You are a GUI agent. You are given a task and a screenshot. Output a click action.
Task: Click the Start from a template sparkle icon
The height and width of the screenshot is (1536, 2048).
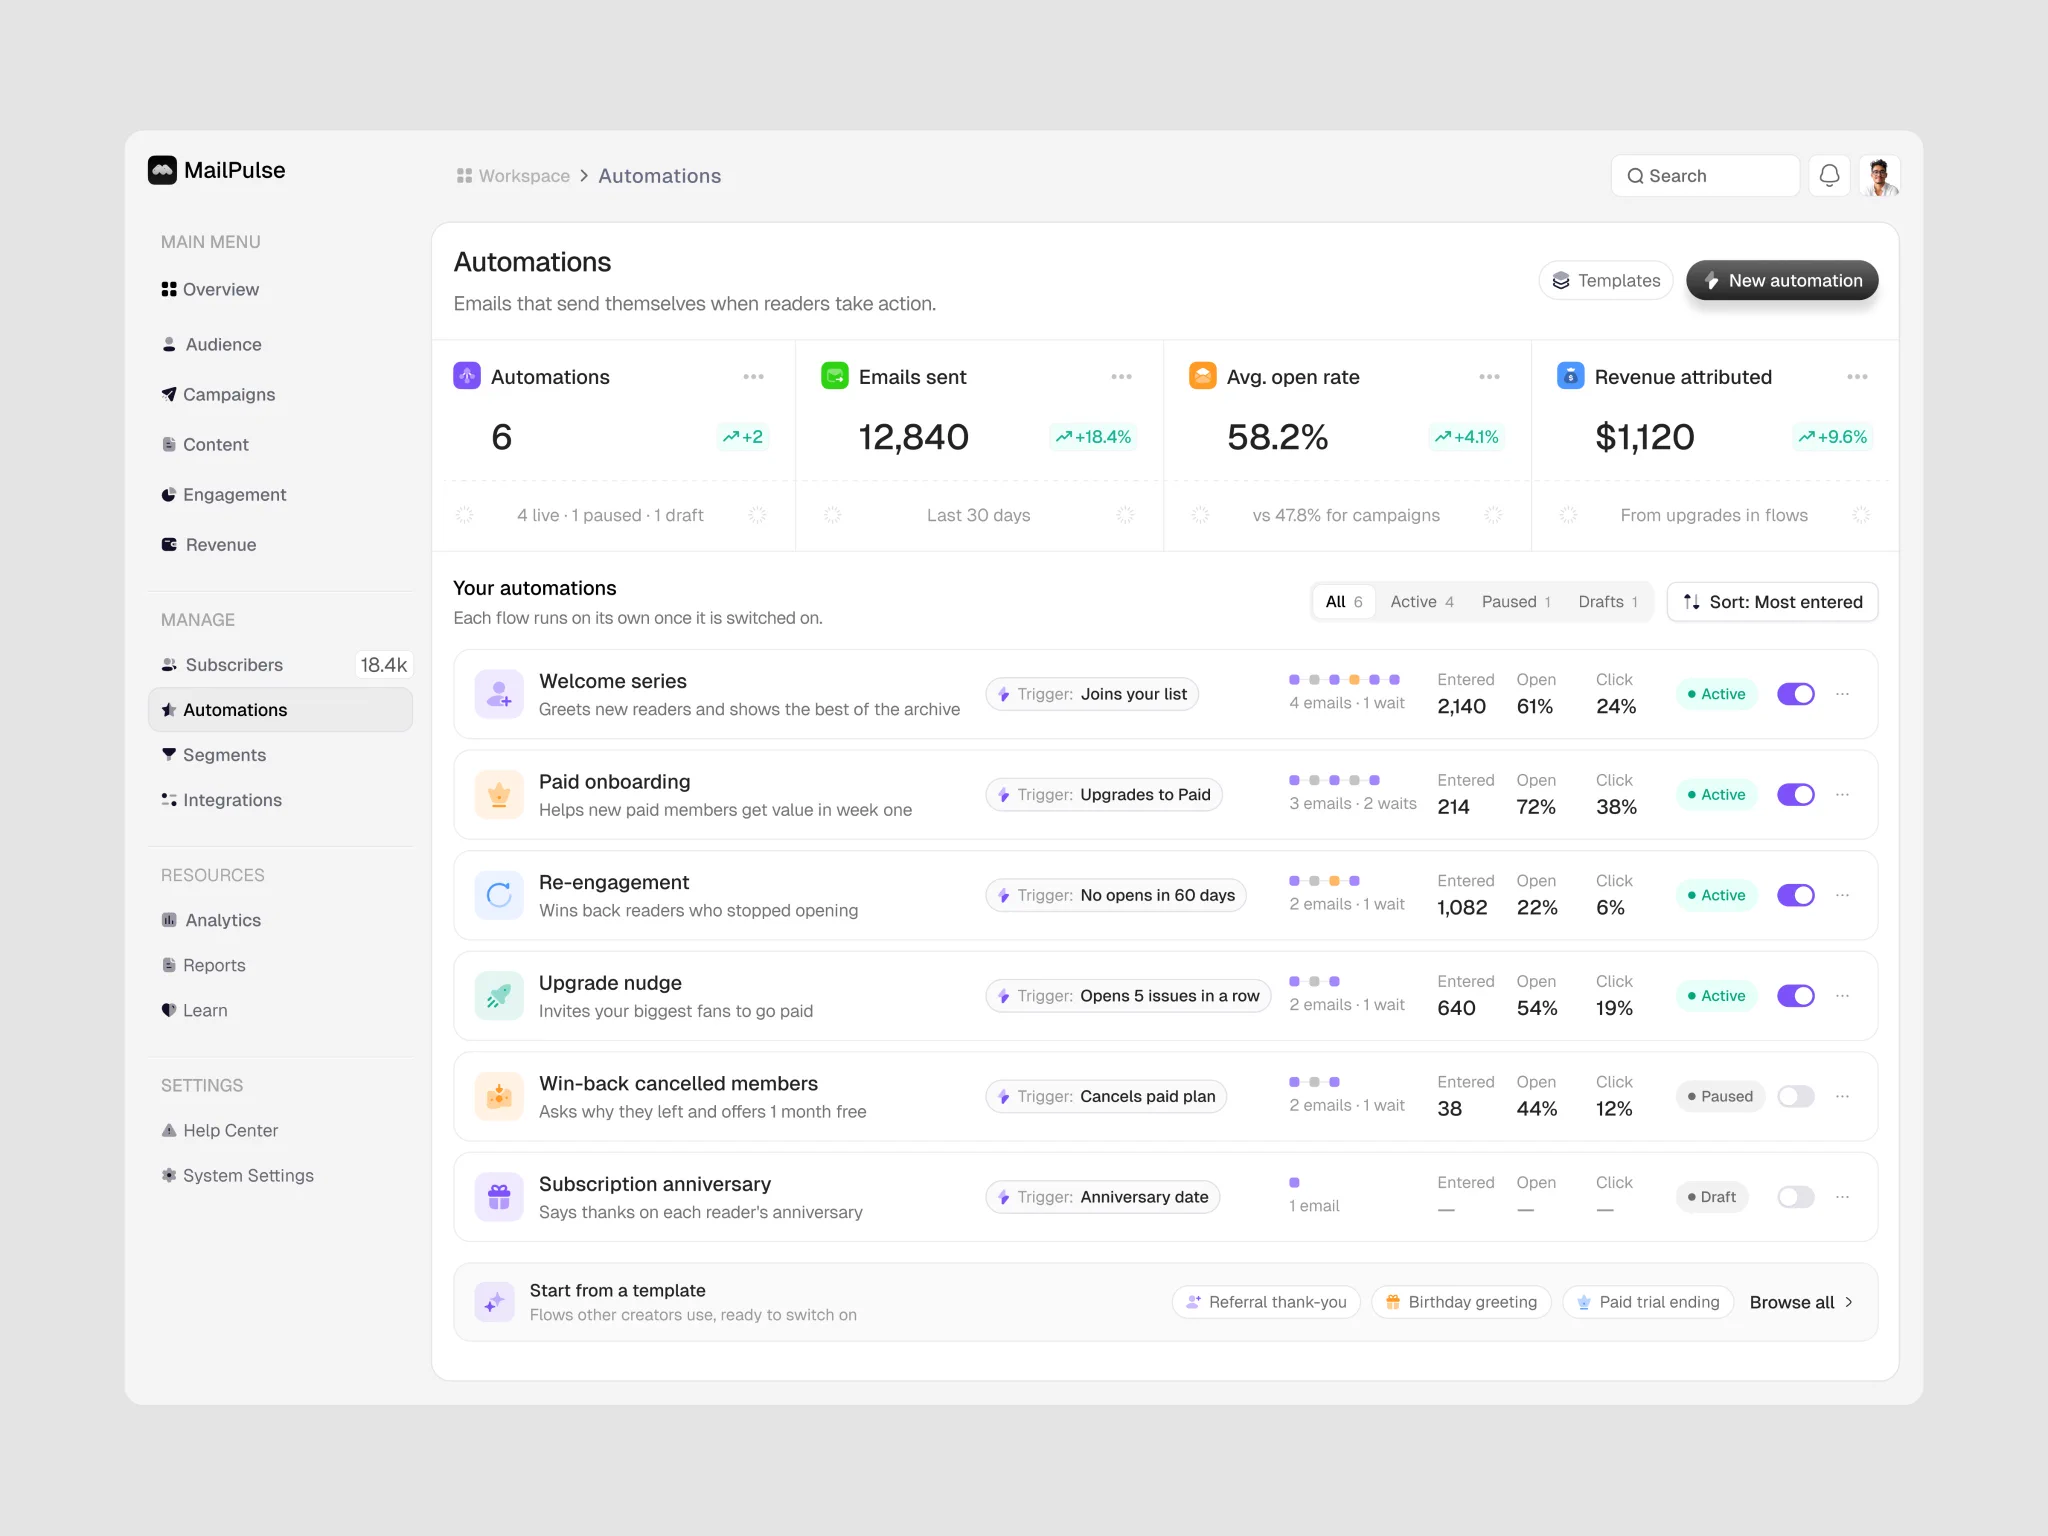click(x=494, y=1302)
